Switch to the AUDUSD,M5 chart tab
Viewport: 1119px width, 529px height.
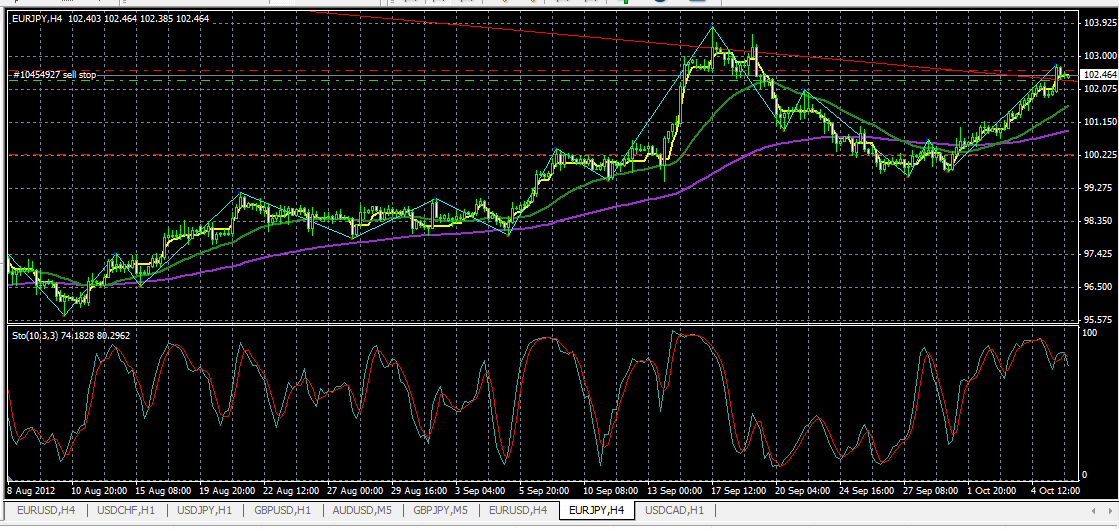coord(362,511)
